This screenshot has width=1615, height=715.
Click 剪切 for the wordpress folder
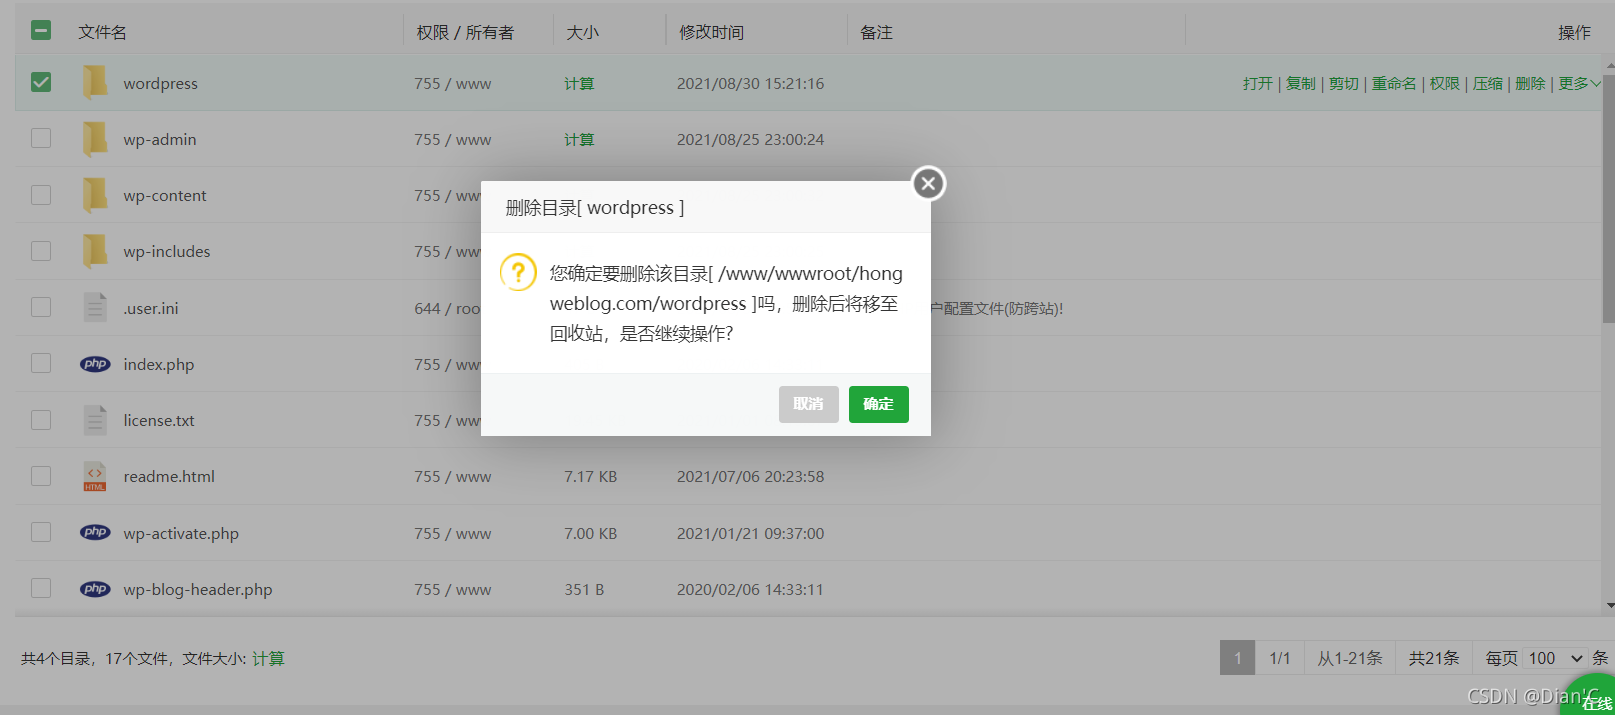point(1344,83)
